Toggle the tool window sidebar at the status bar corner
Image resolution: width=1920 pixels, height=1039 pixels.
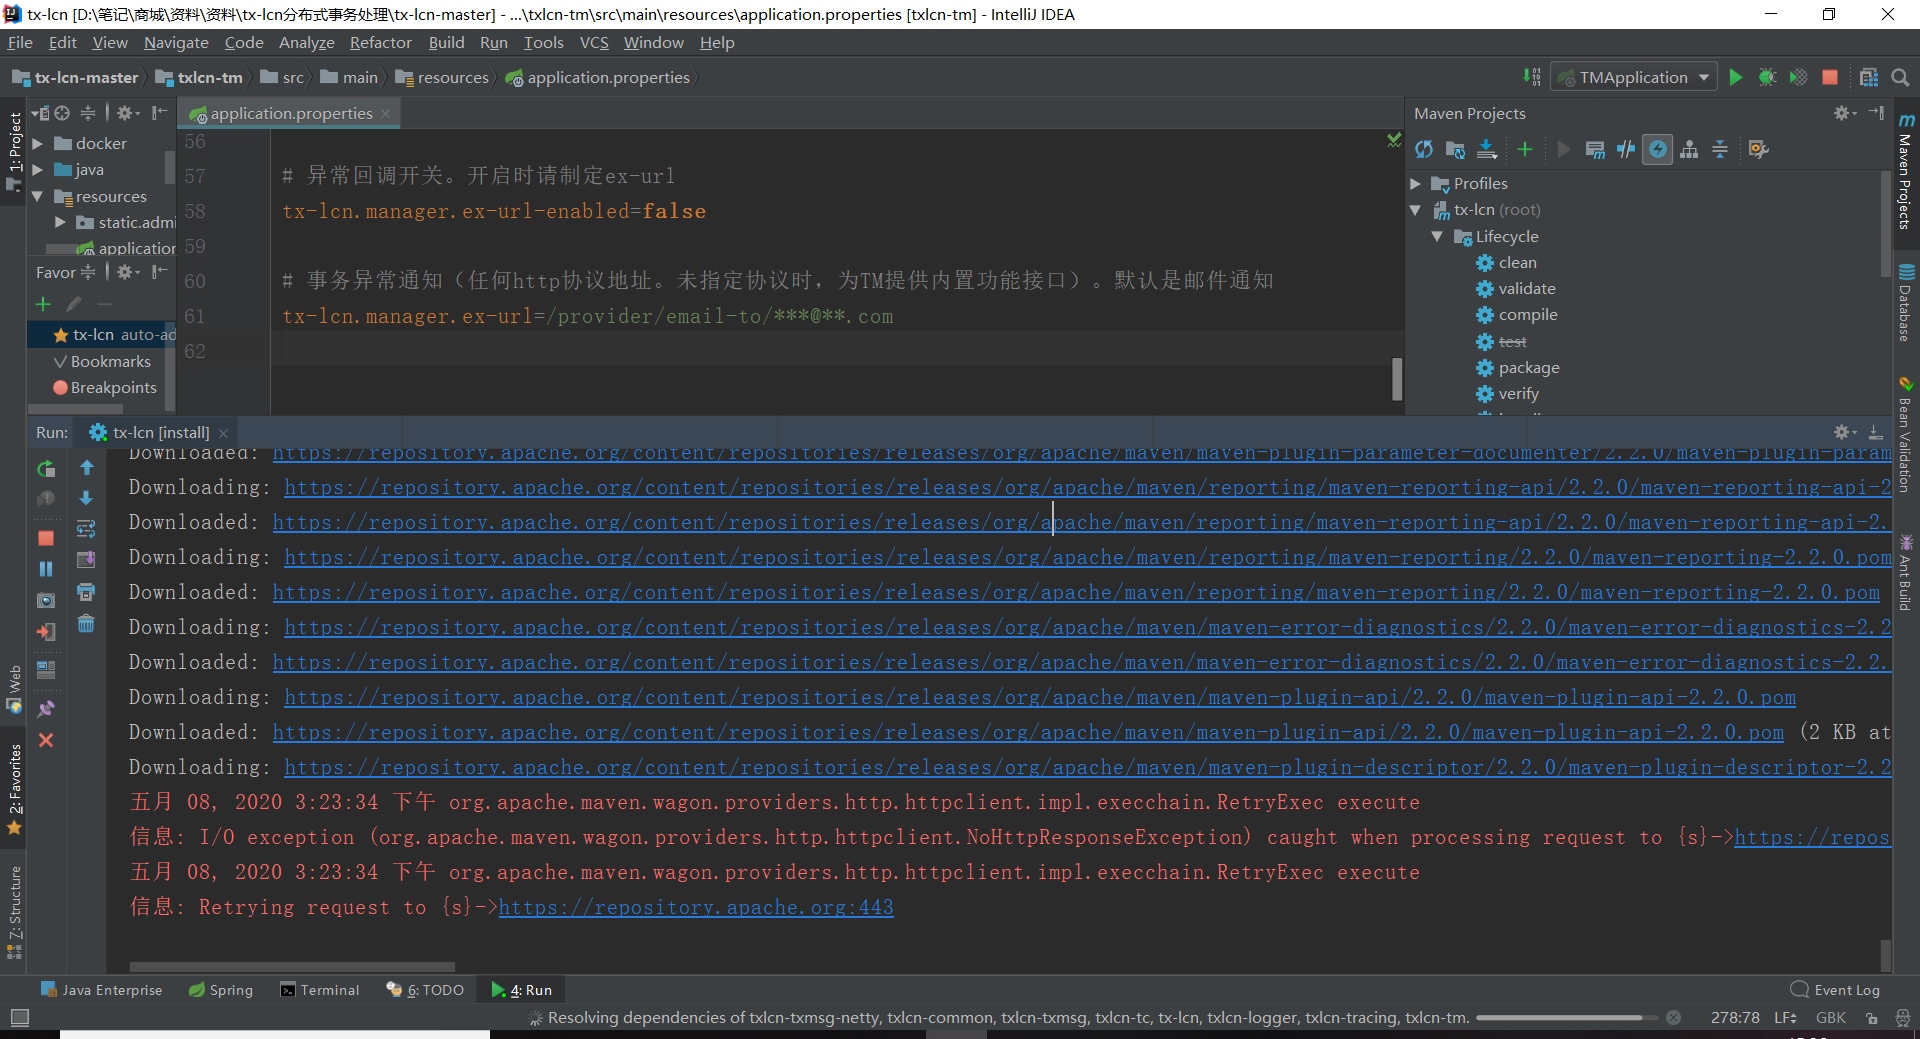[x=19, y=1018]
